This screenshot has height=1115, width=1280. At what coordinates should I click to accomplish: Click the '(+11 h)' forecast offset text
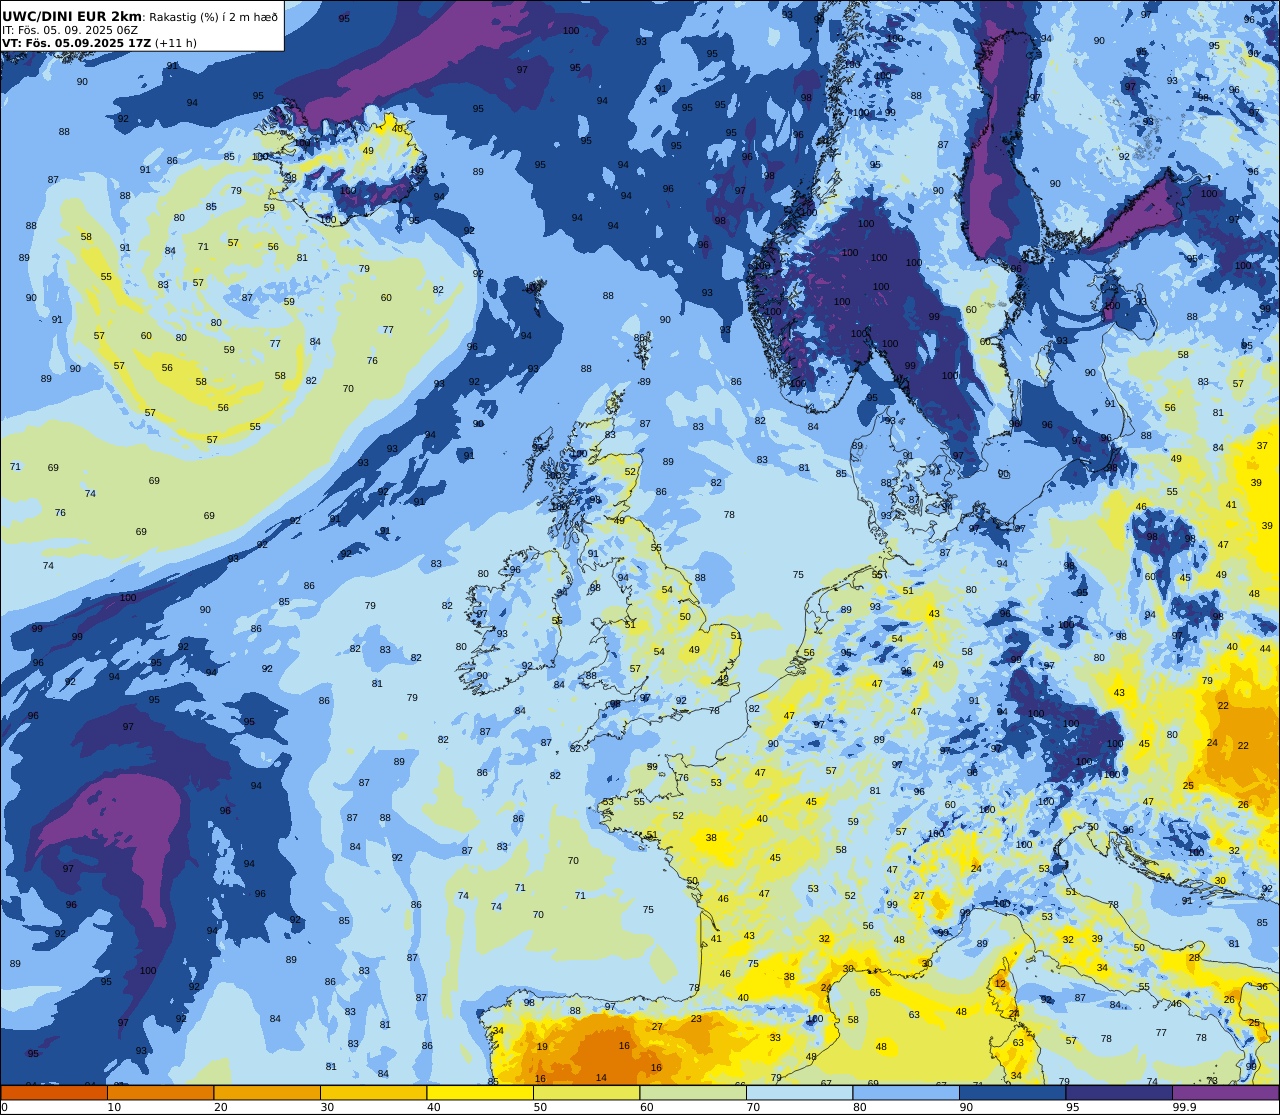pyautogui.click(x=176, y=43)
